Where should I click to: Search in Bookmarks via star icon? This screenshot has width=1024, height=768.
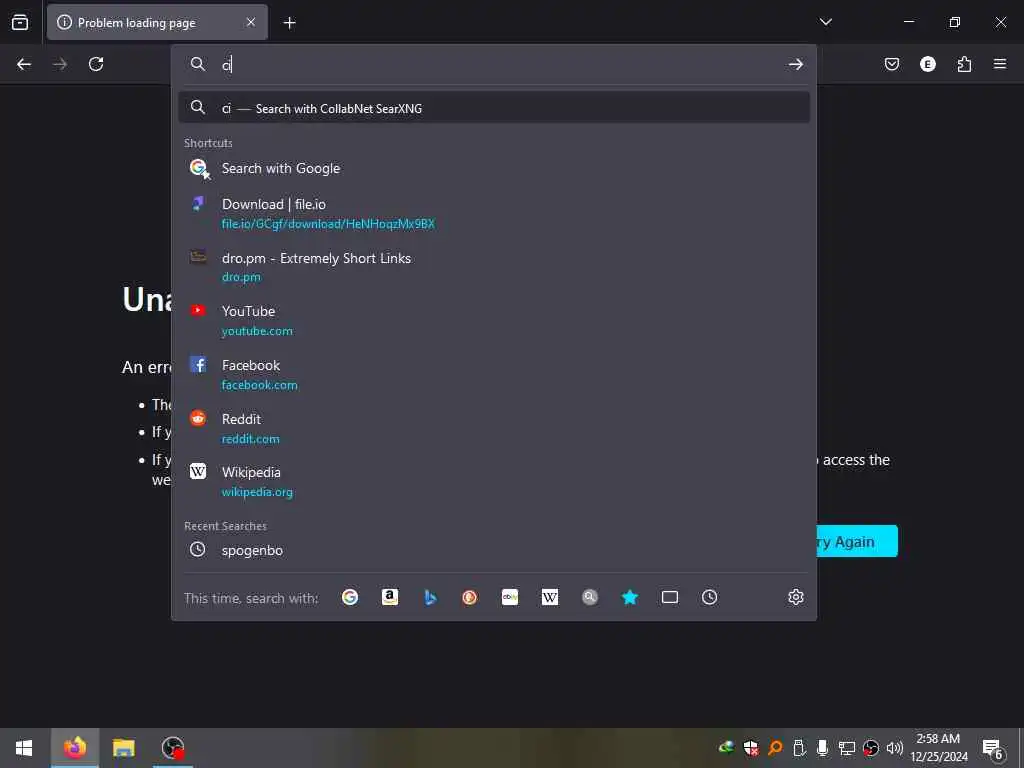[630, 597]
